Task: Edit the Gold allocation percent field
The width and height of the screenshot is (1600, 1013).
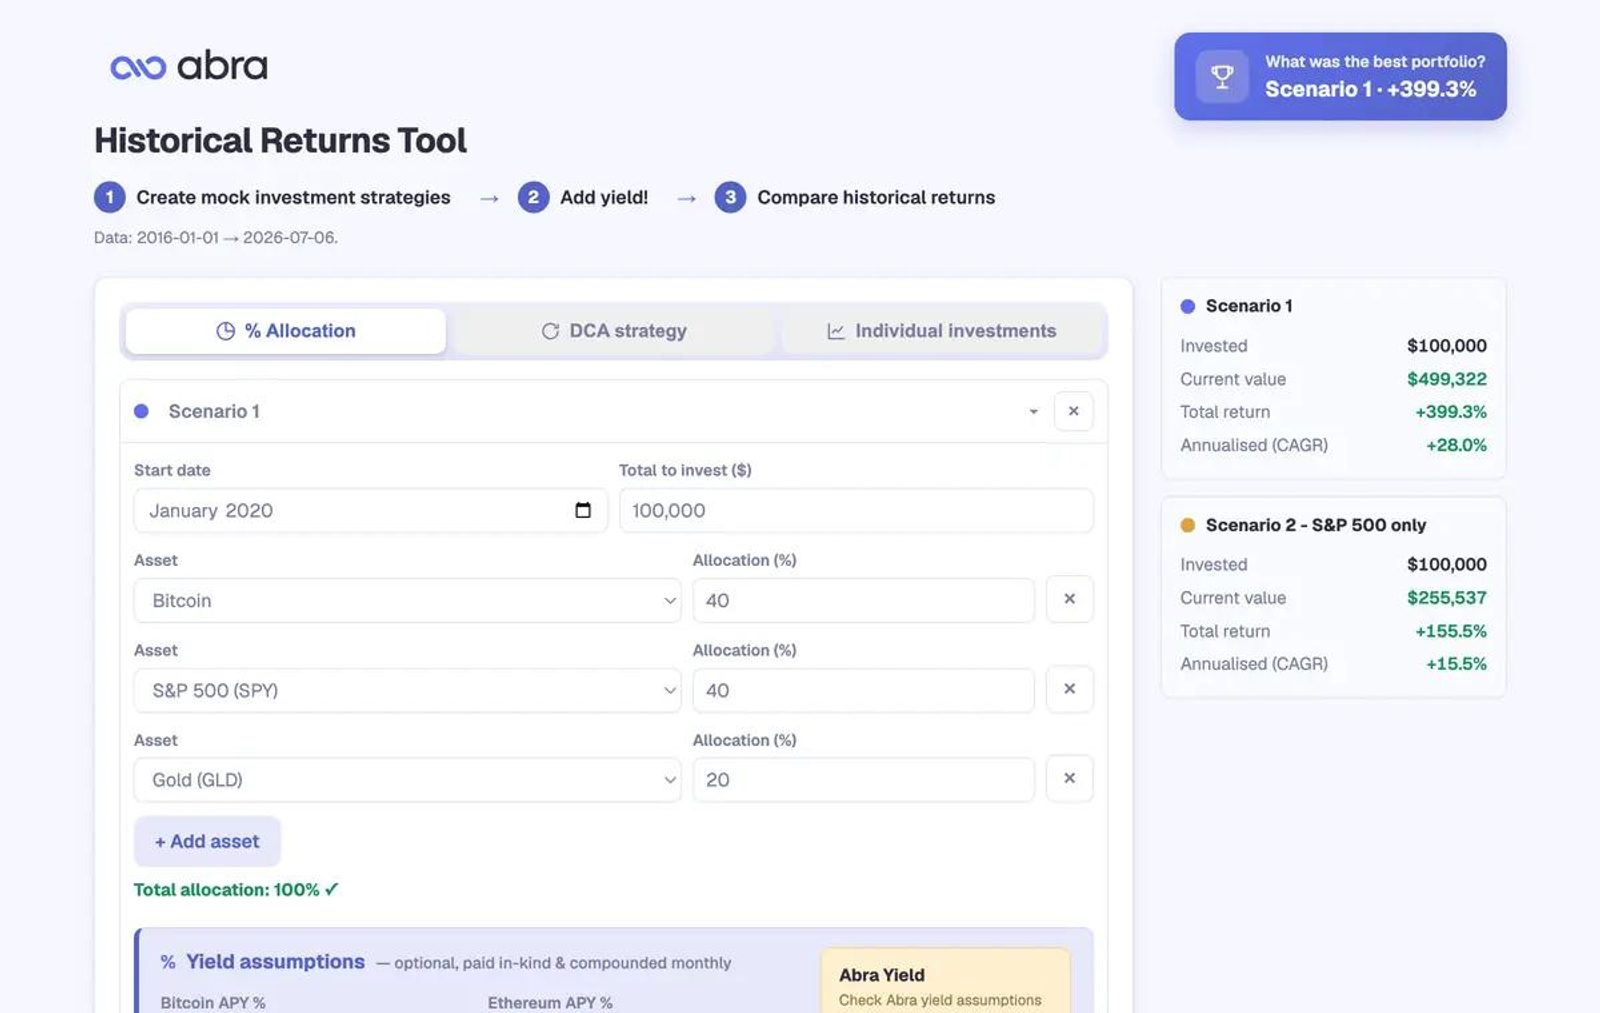Action: [863, 779]
